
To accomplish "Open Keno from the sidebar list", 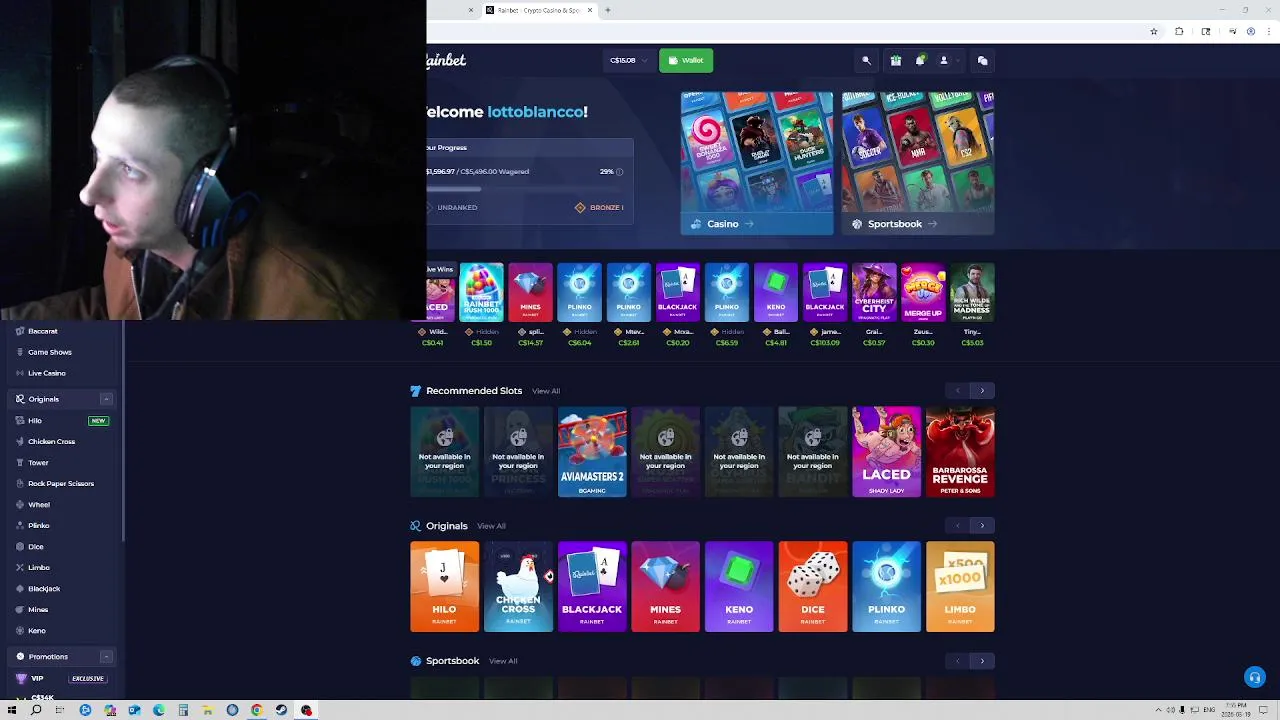I will pos(37,631).
